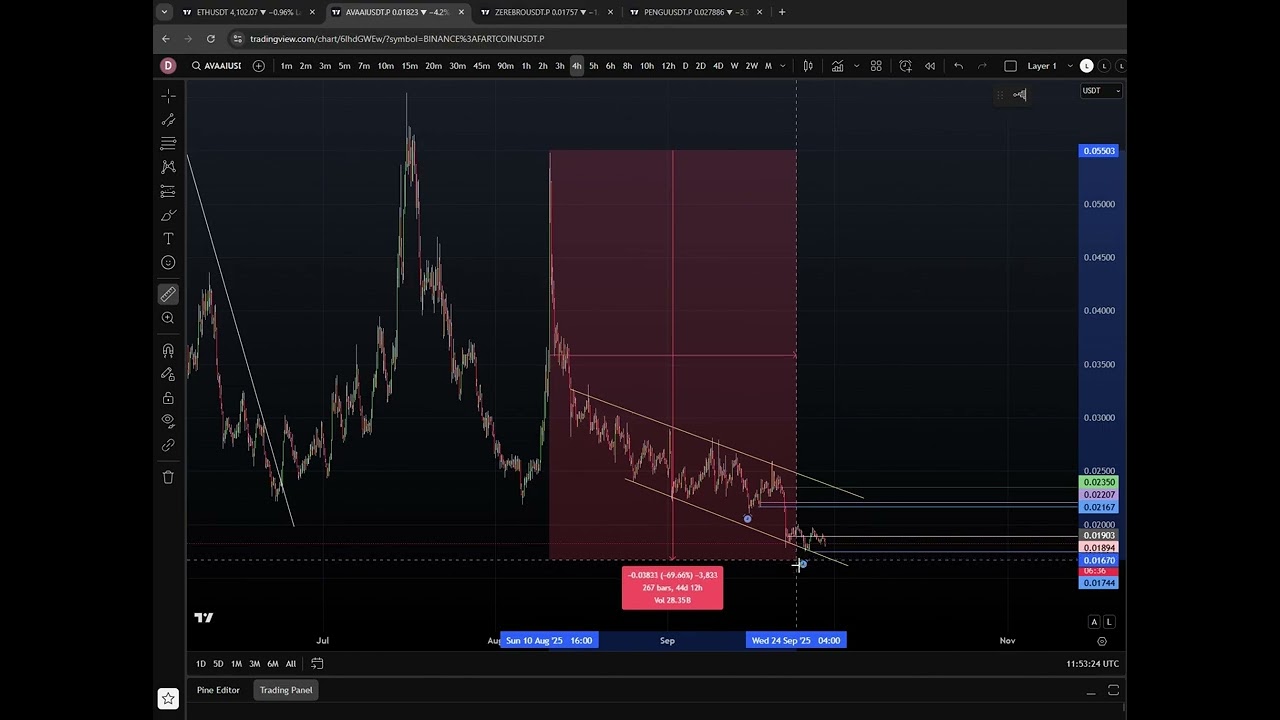Switch to the 15m timeframe
Screen dimensions: 1280x720
409,66
